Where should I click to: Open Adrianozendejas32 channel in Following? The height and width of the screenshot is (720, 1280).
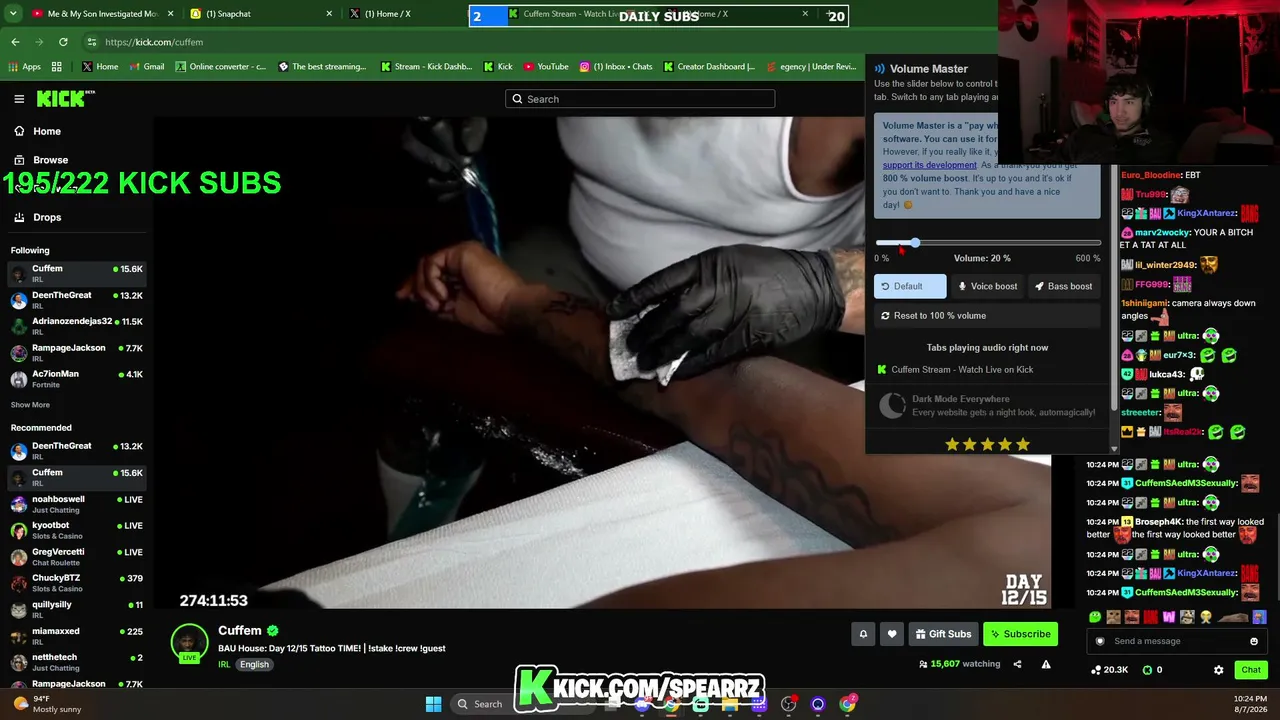click(76, 326)
